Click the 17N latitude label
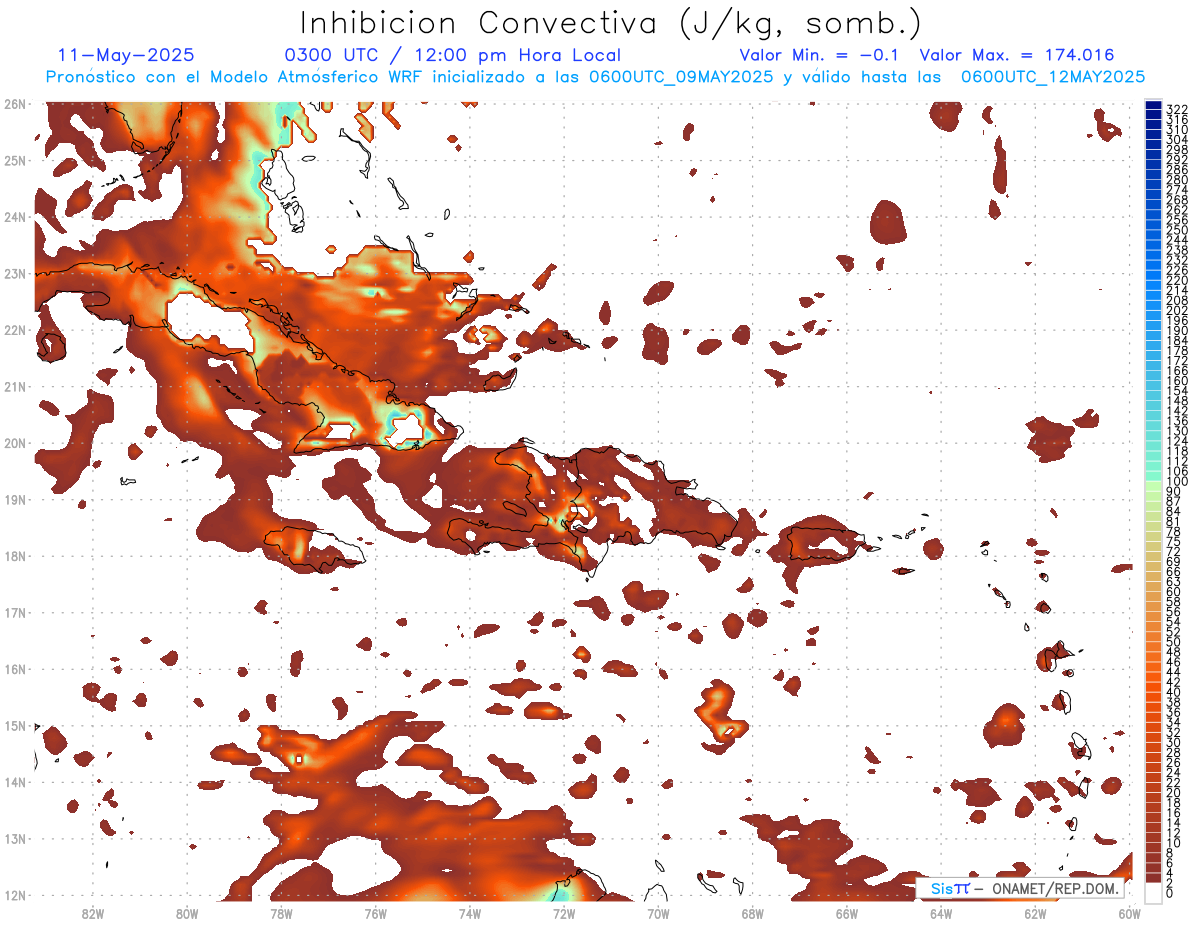Screen dimensions: 1200x927 14,612
